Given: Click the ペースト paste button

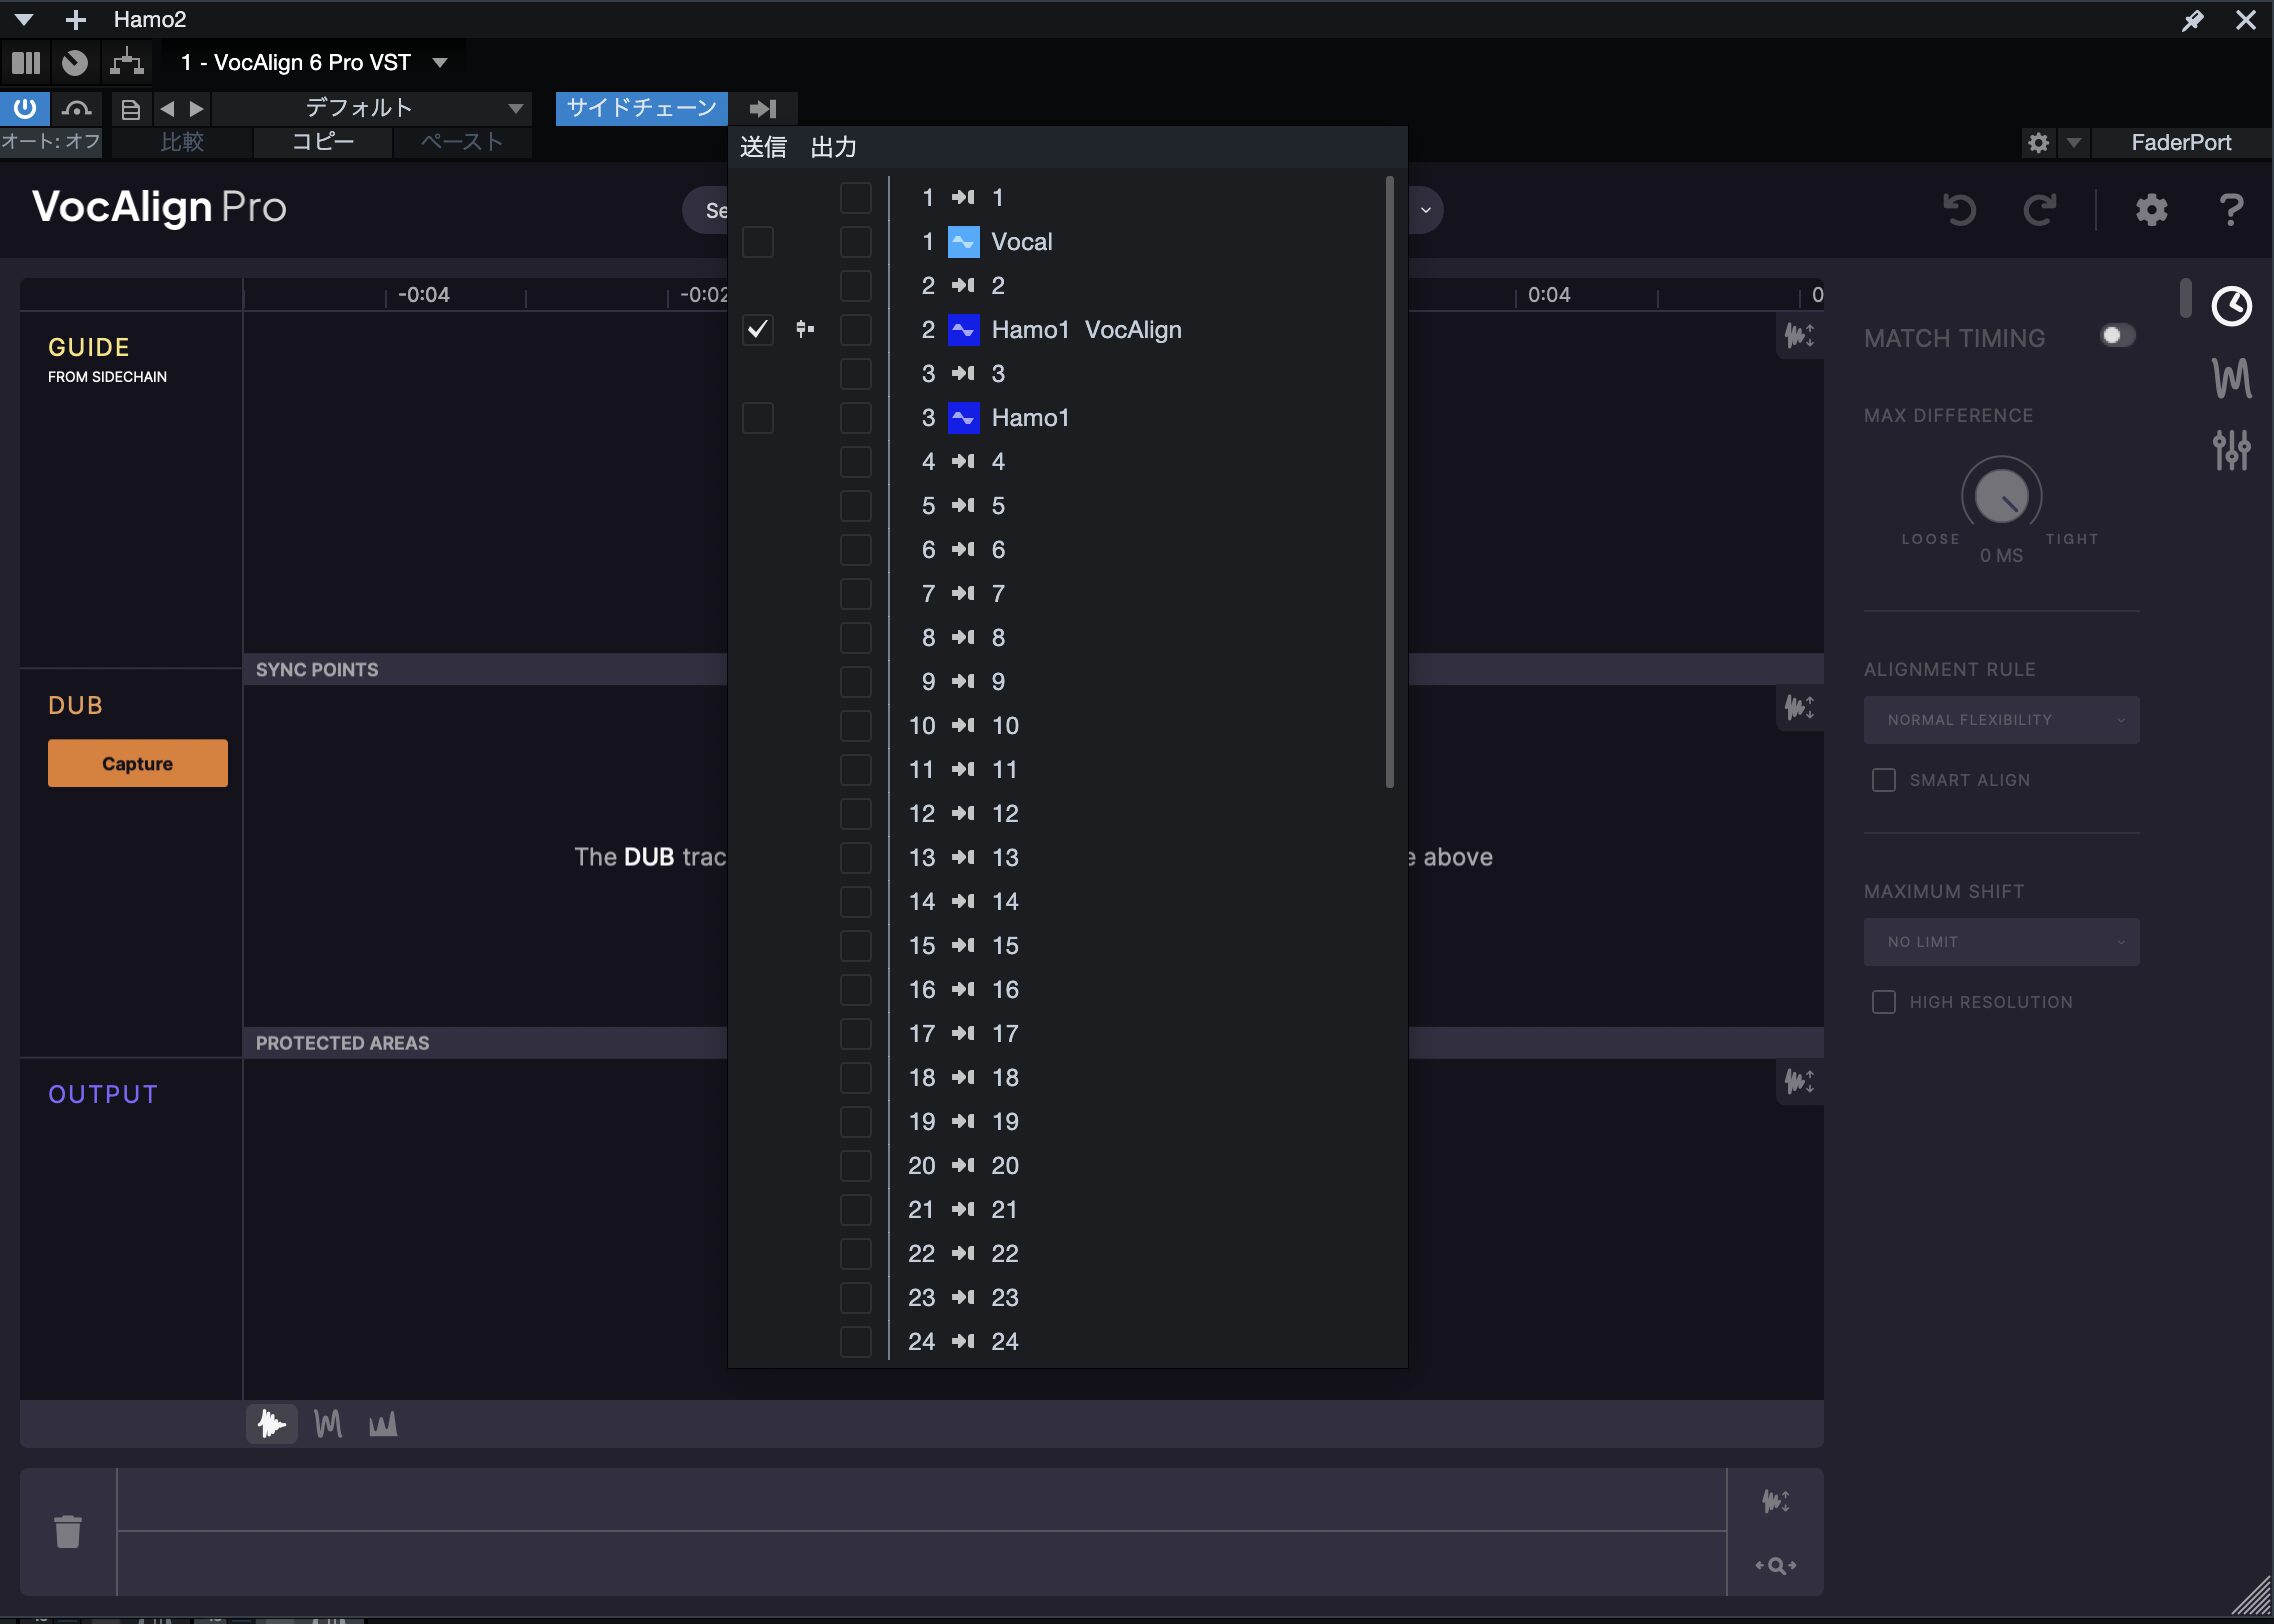Looking at the screenshot, I should pos(462,142).
